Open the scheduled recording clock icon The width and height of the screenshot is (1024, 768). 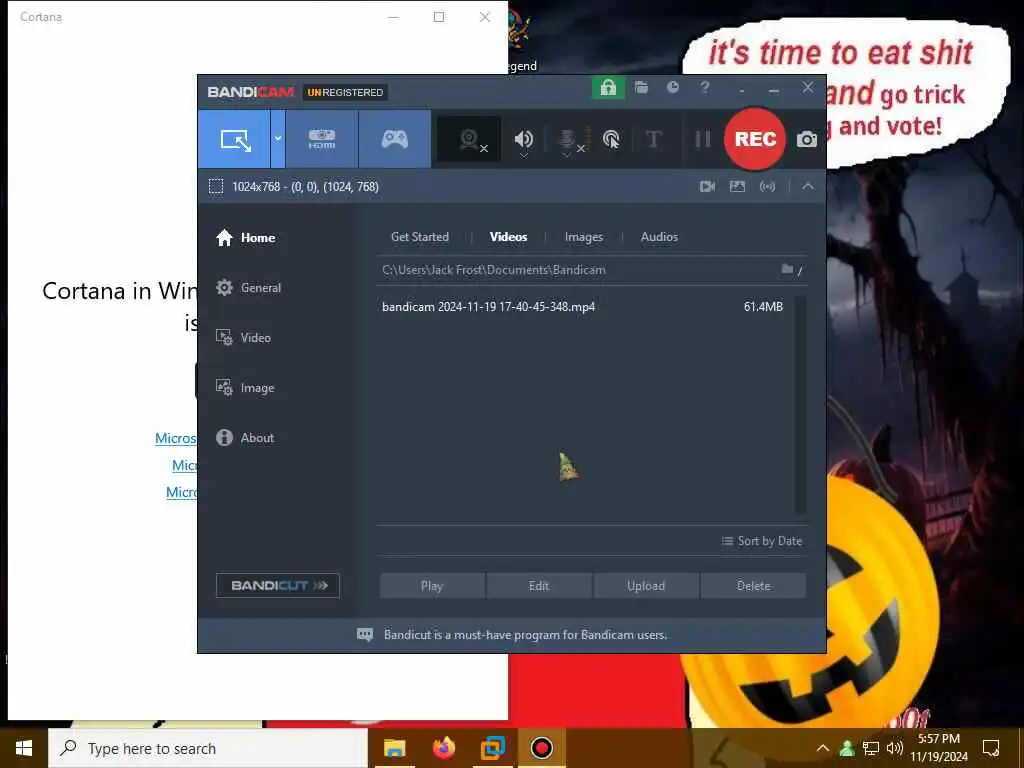(673, 88)
